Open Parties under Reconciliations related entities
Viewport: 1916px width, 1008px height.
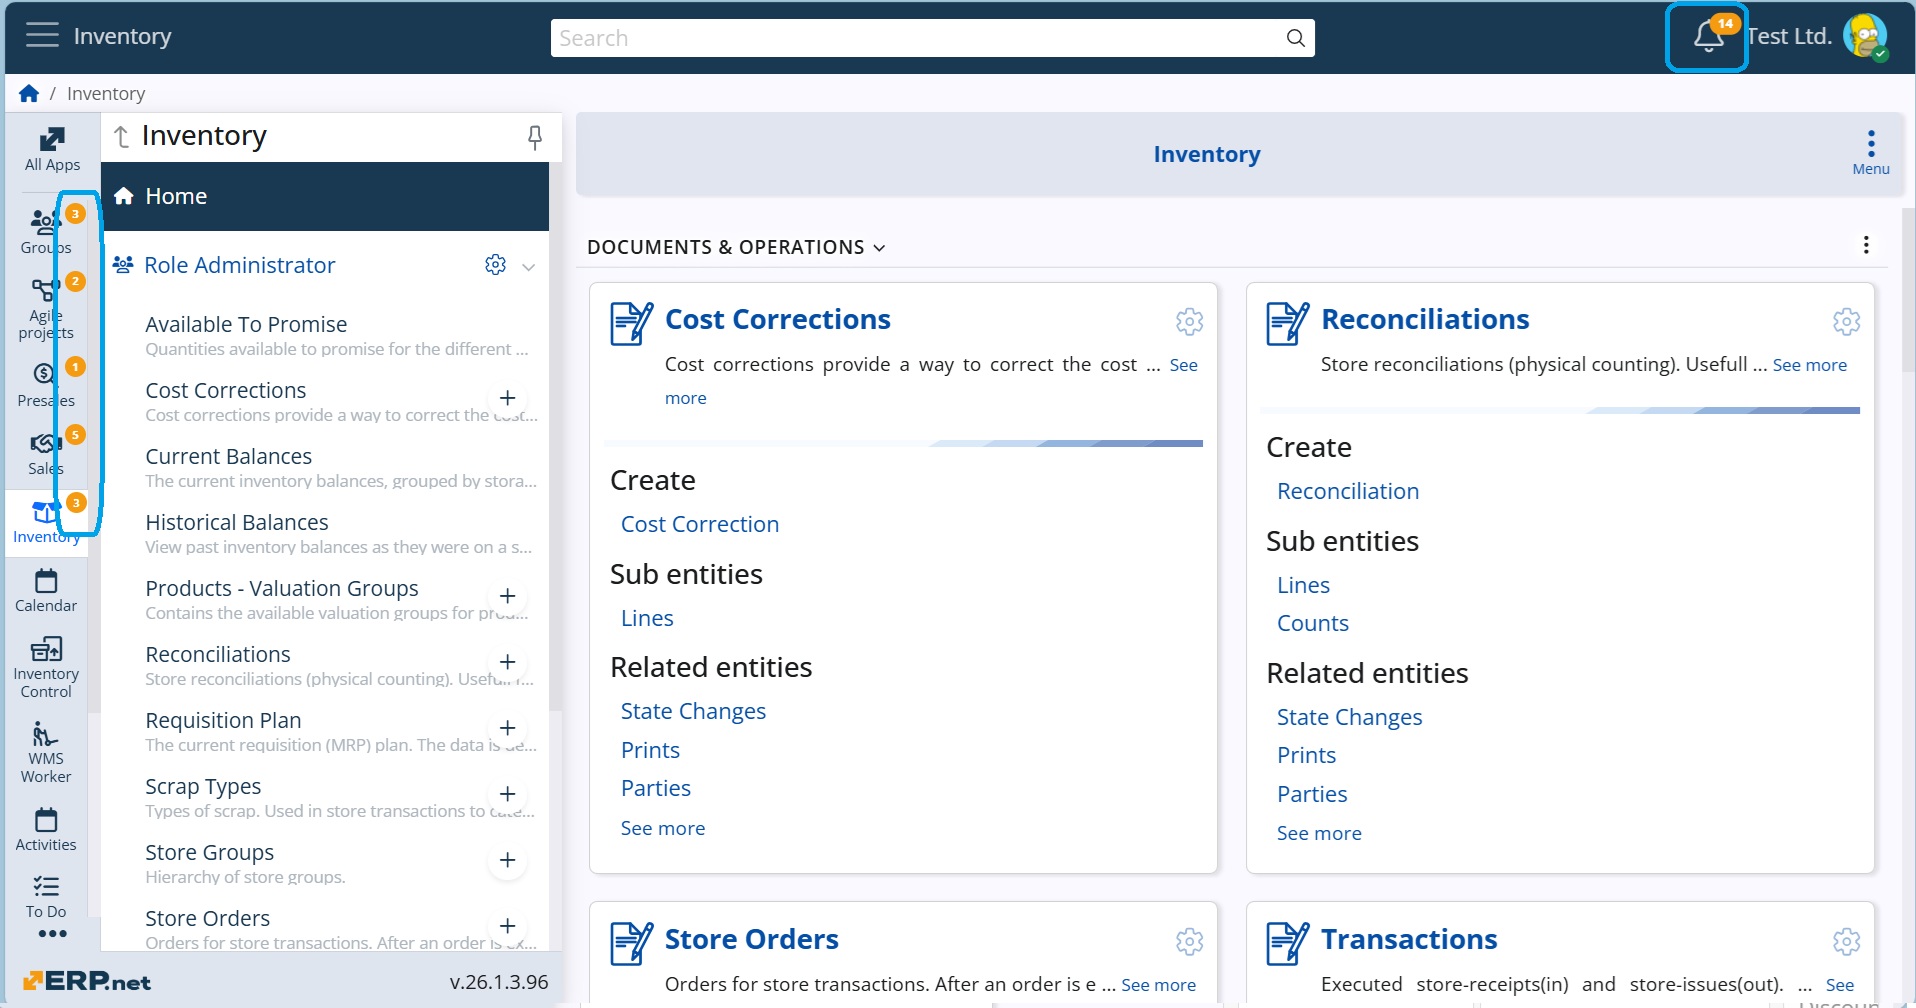[x=1312, y=794]
